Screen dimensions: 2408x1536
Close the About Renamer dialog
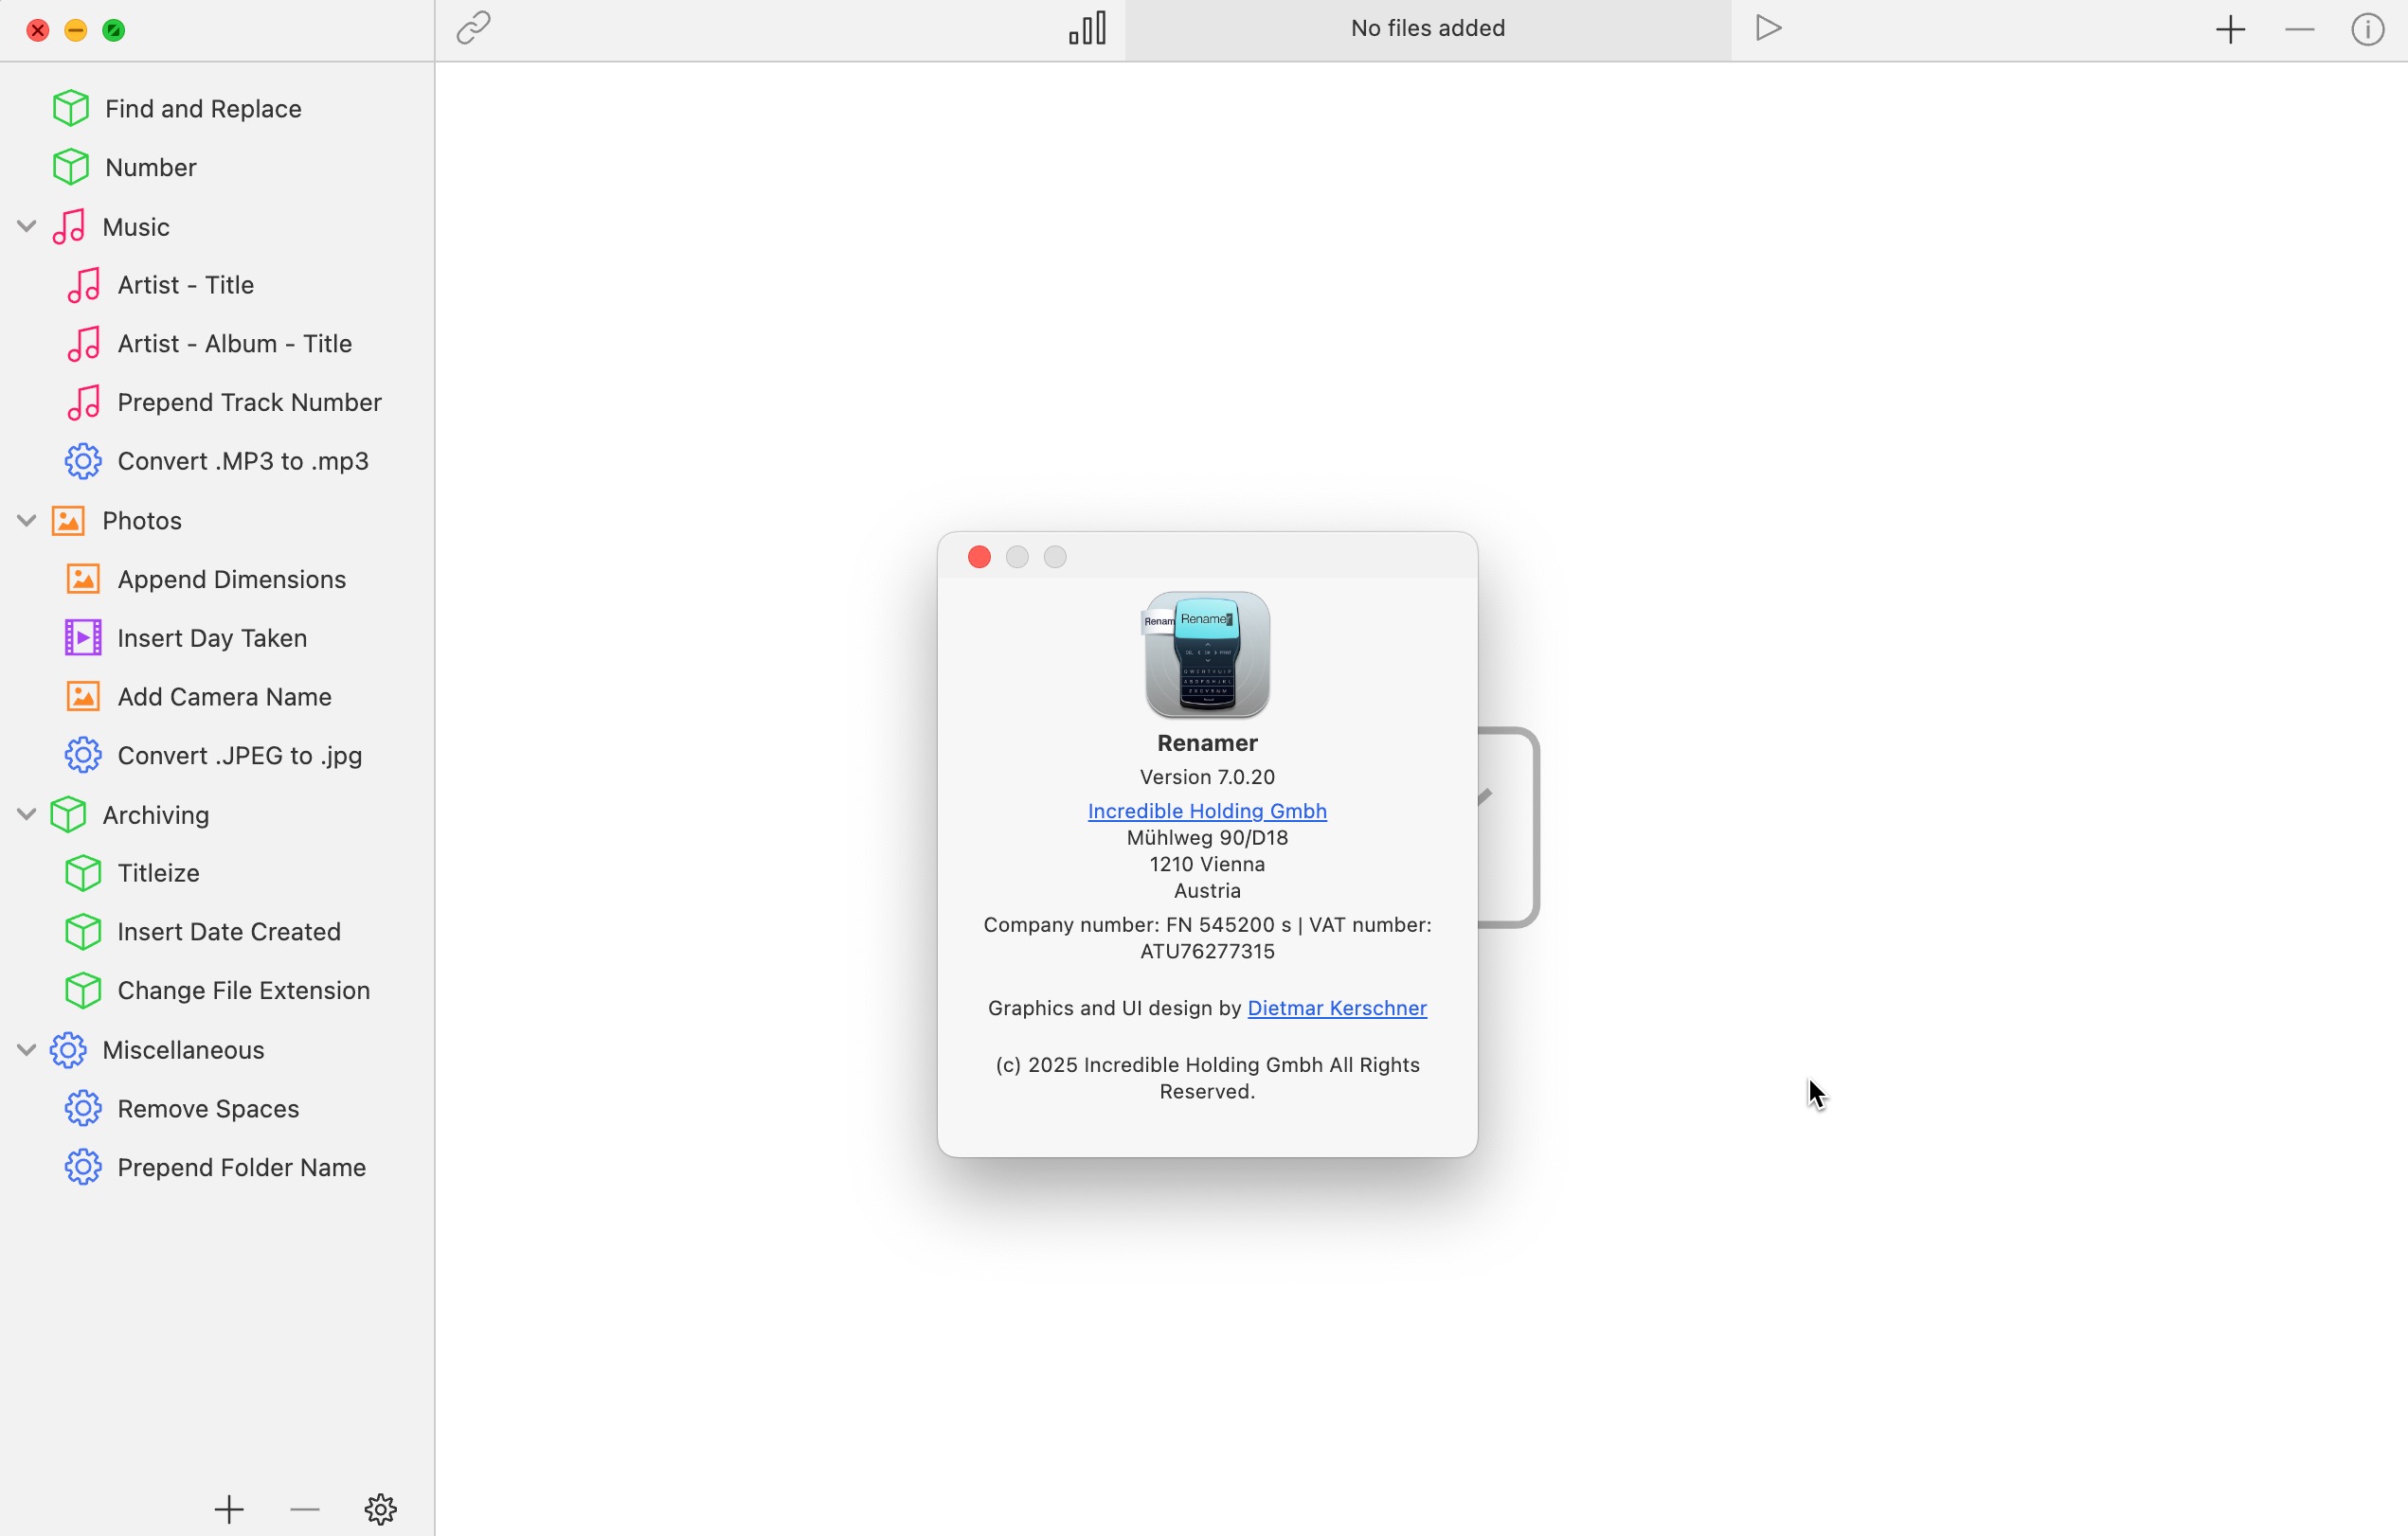coord(979,557)
